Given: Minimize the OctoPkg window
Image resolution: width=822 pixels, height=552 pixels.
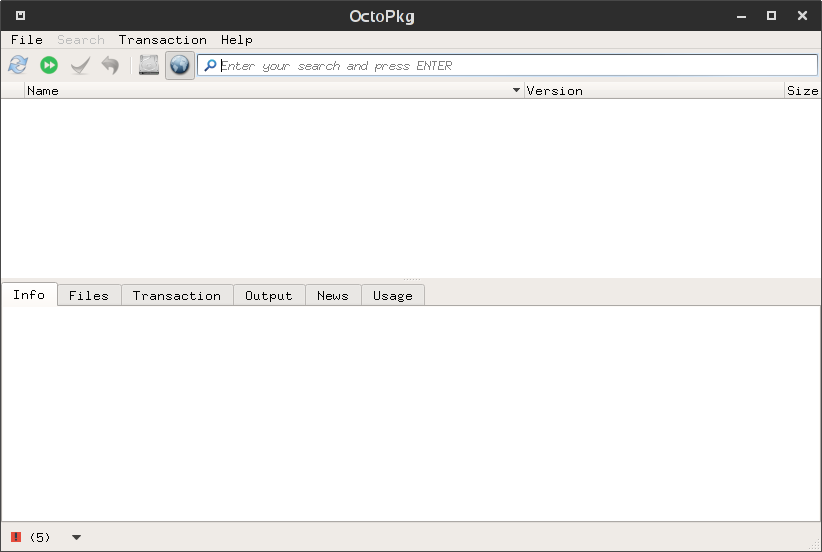Looking at the screenshot, I should [741, 16].
